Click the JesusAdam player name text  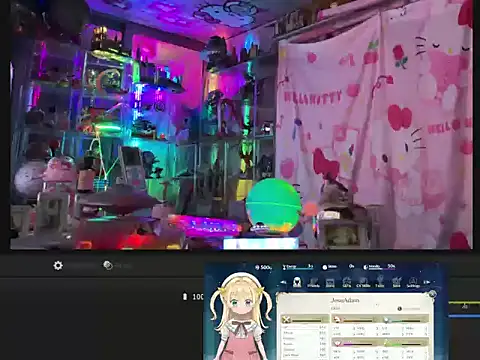(345, 300)
